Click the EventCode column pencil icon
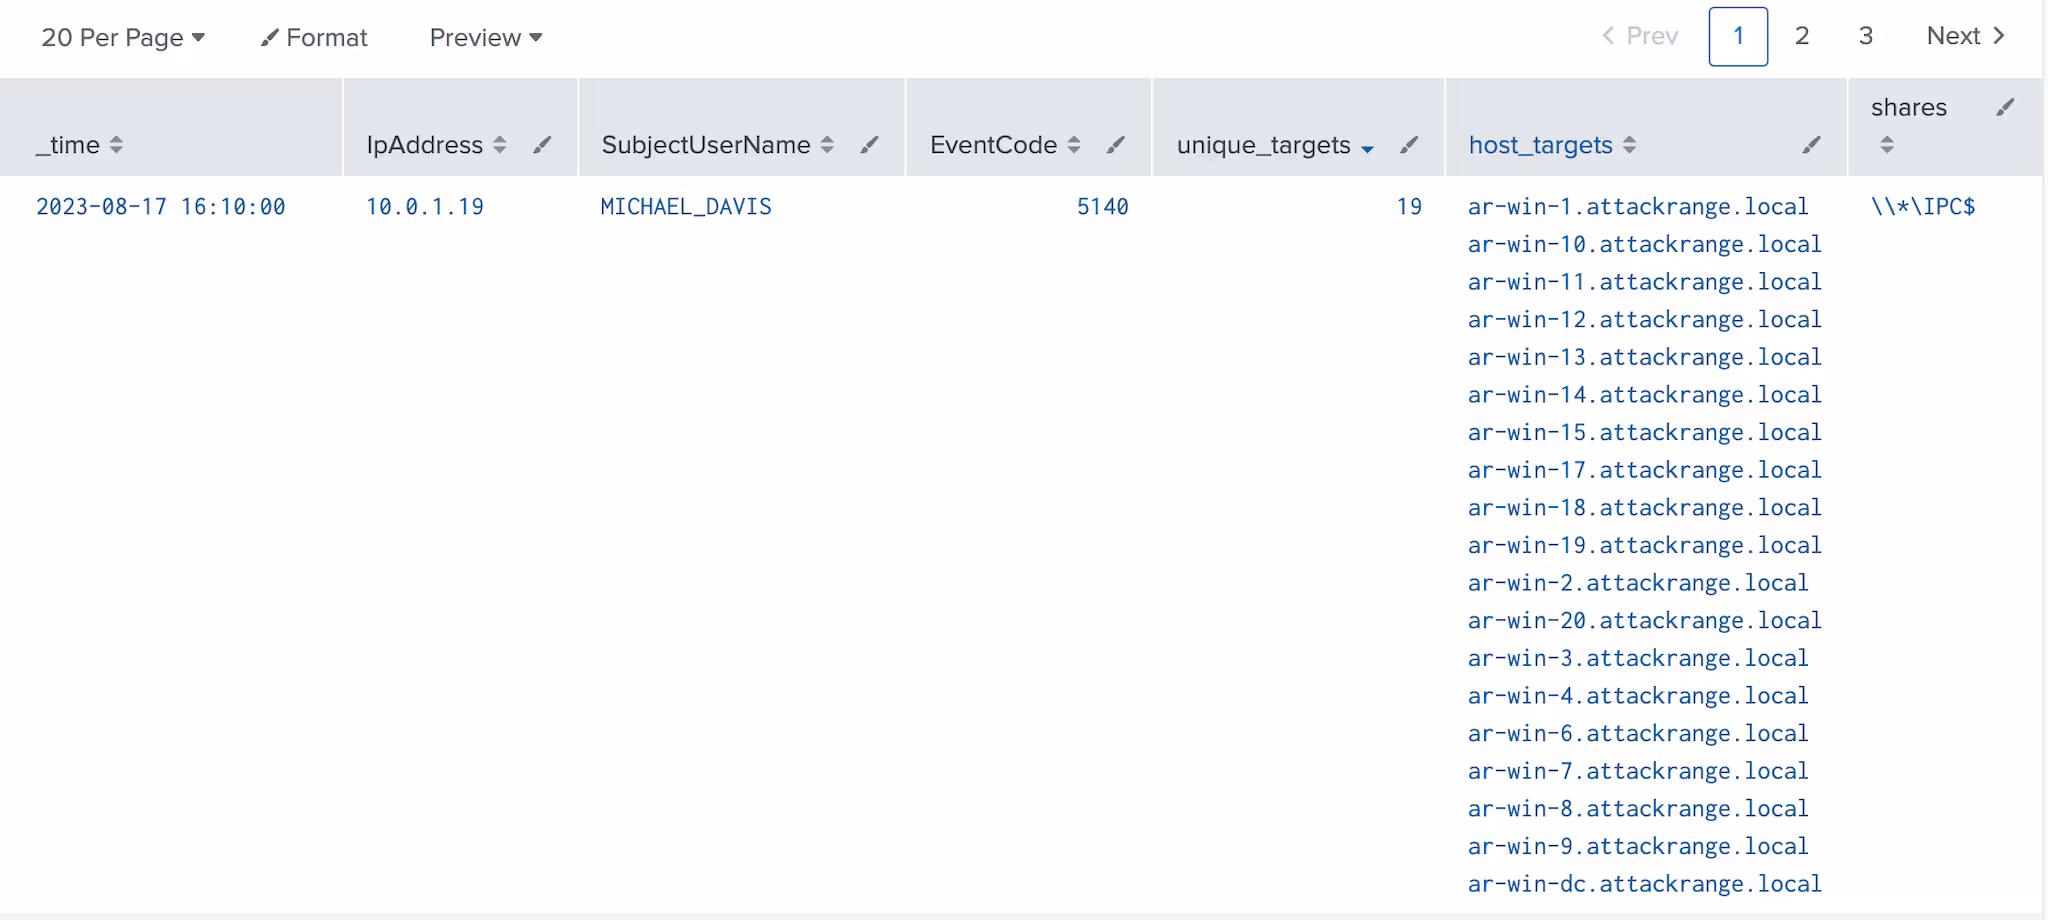This screenshot has width=2048, height=920. [x=1116, y=145]
